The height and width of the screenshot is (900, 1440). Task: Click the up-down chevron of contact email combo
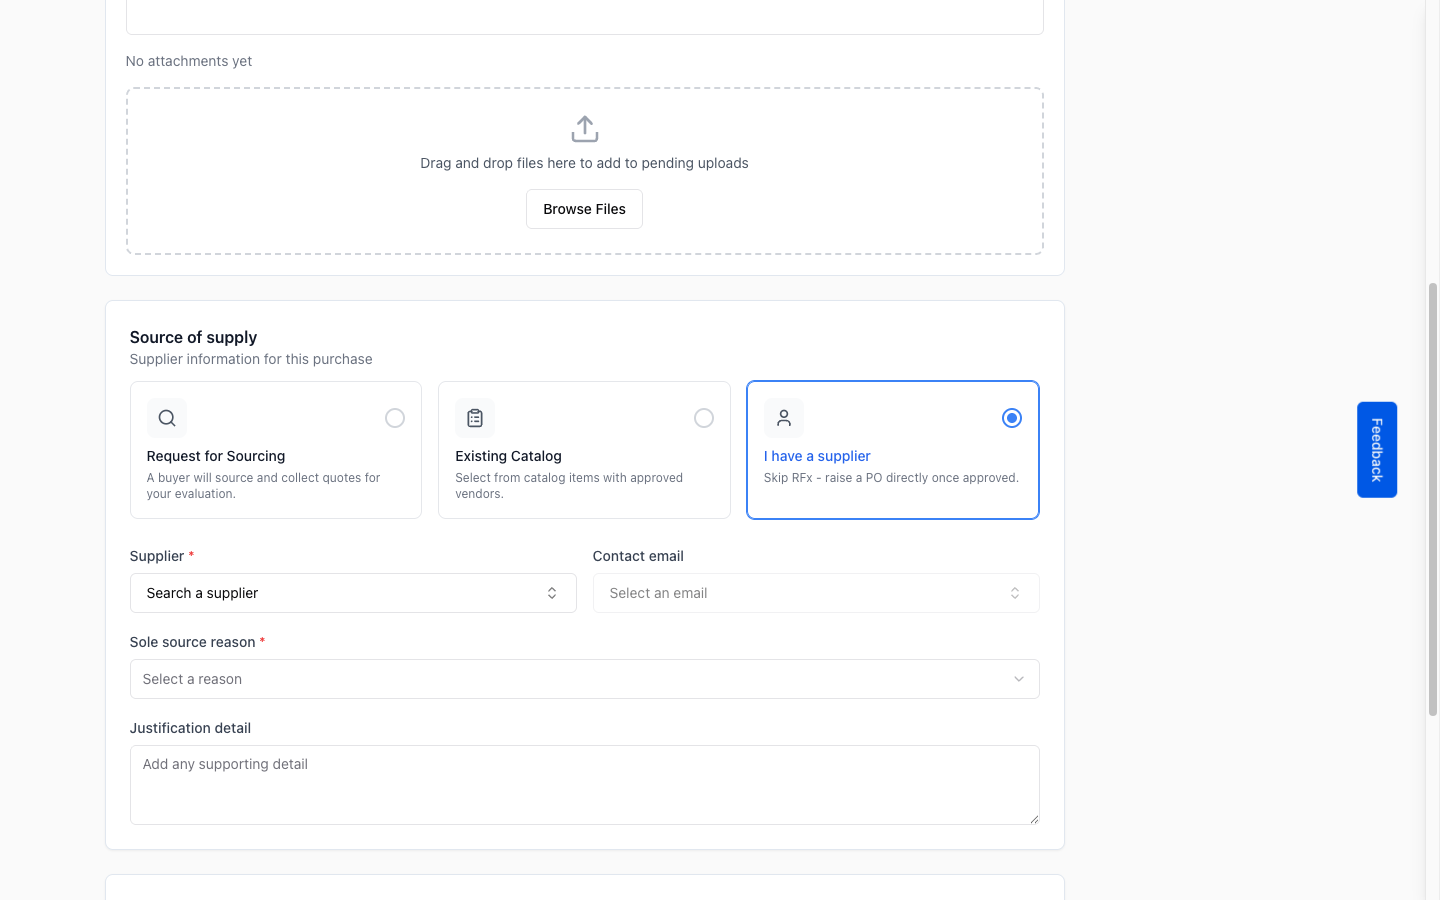coord(1015,593)
